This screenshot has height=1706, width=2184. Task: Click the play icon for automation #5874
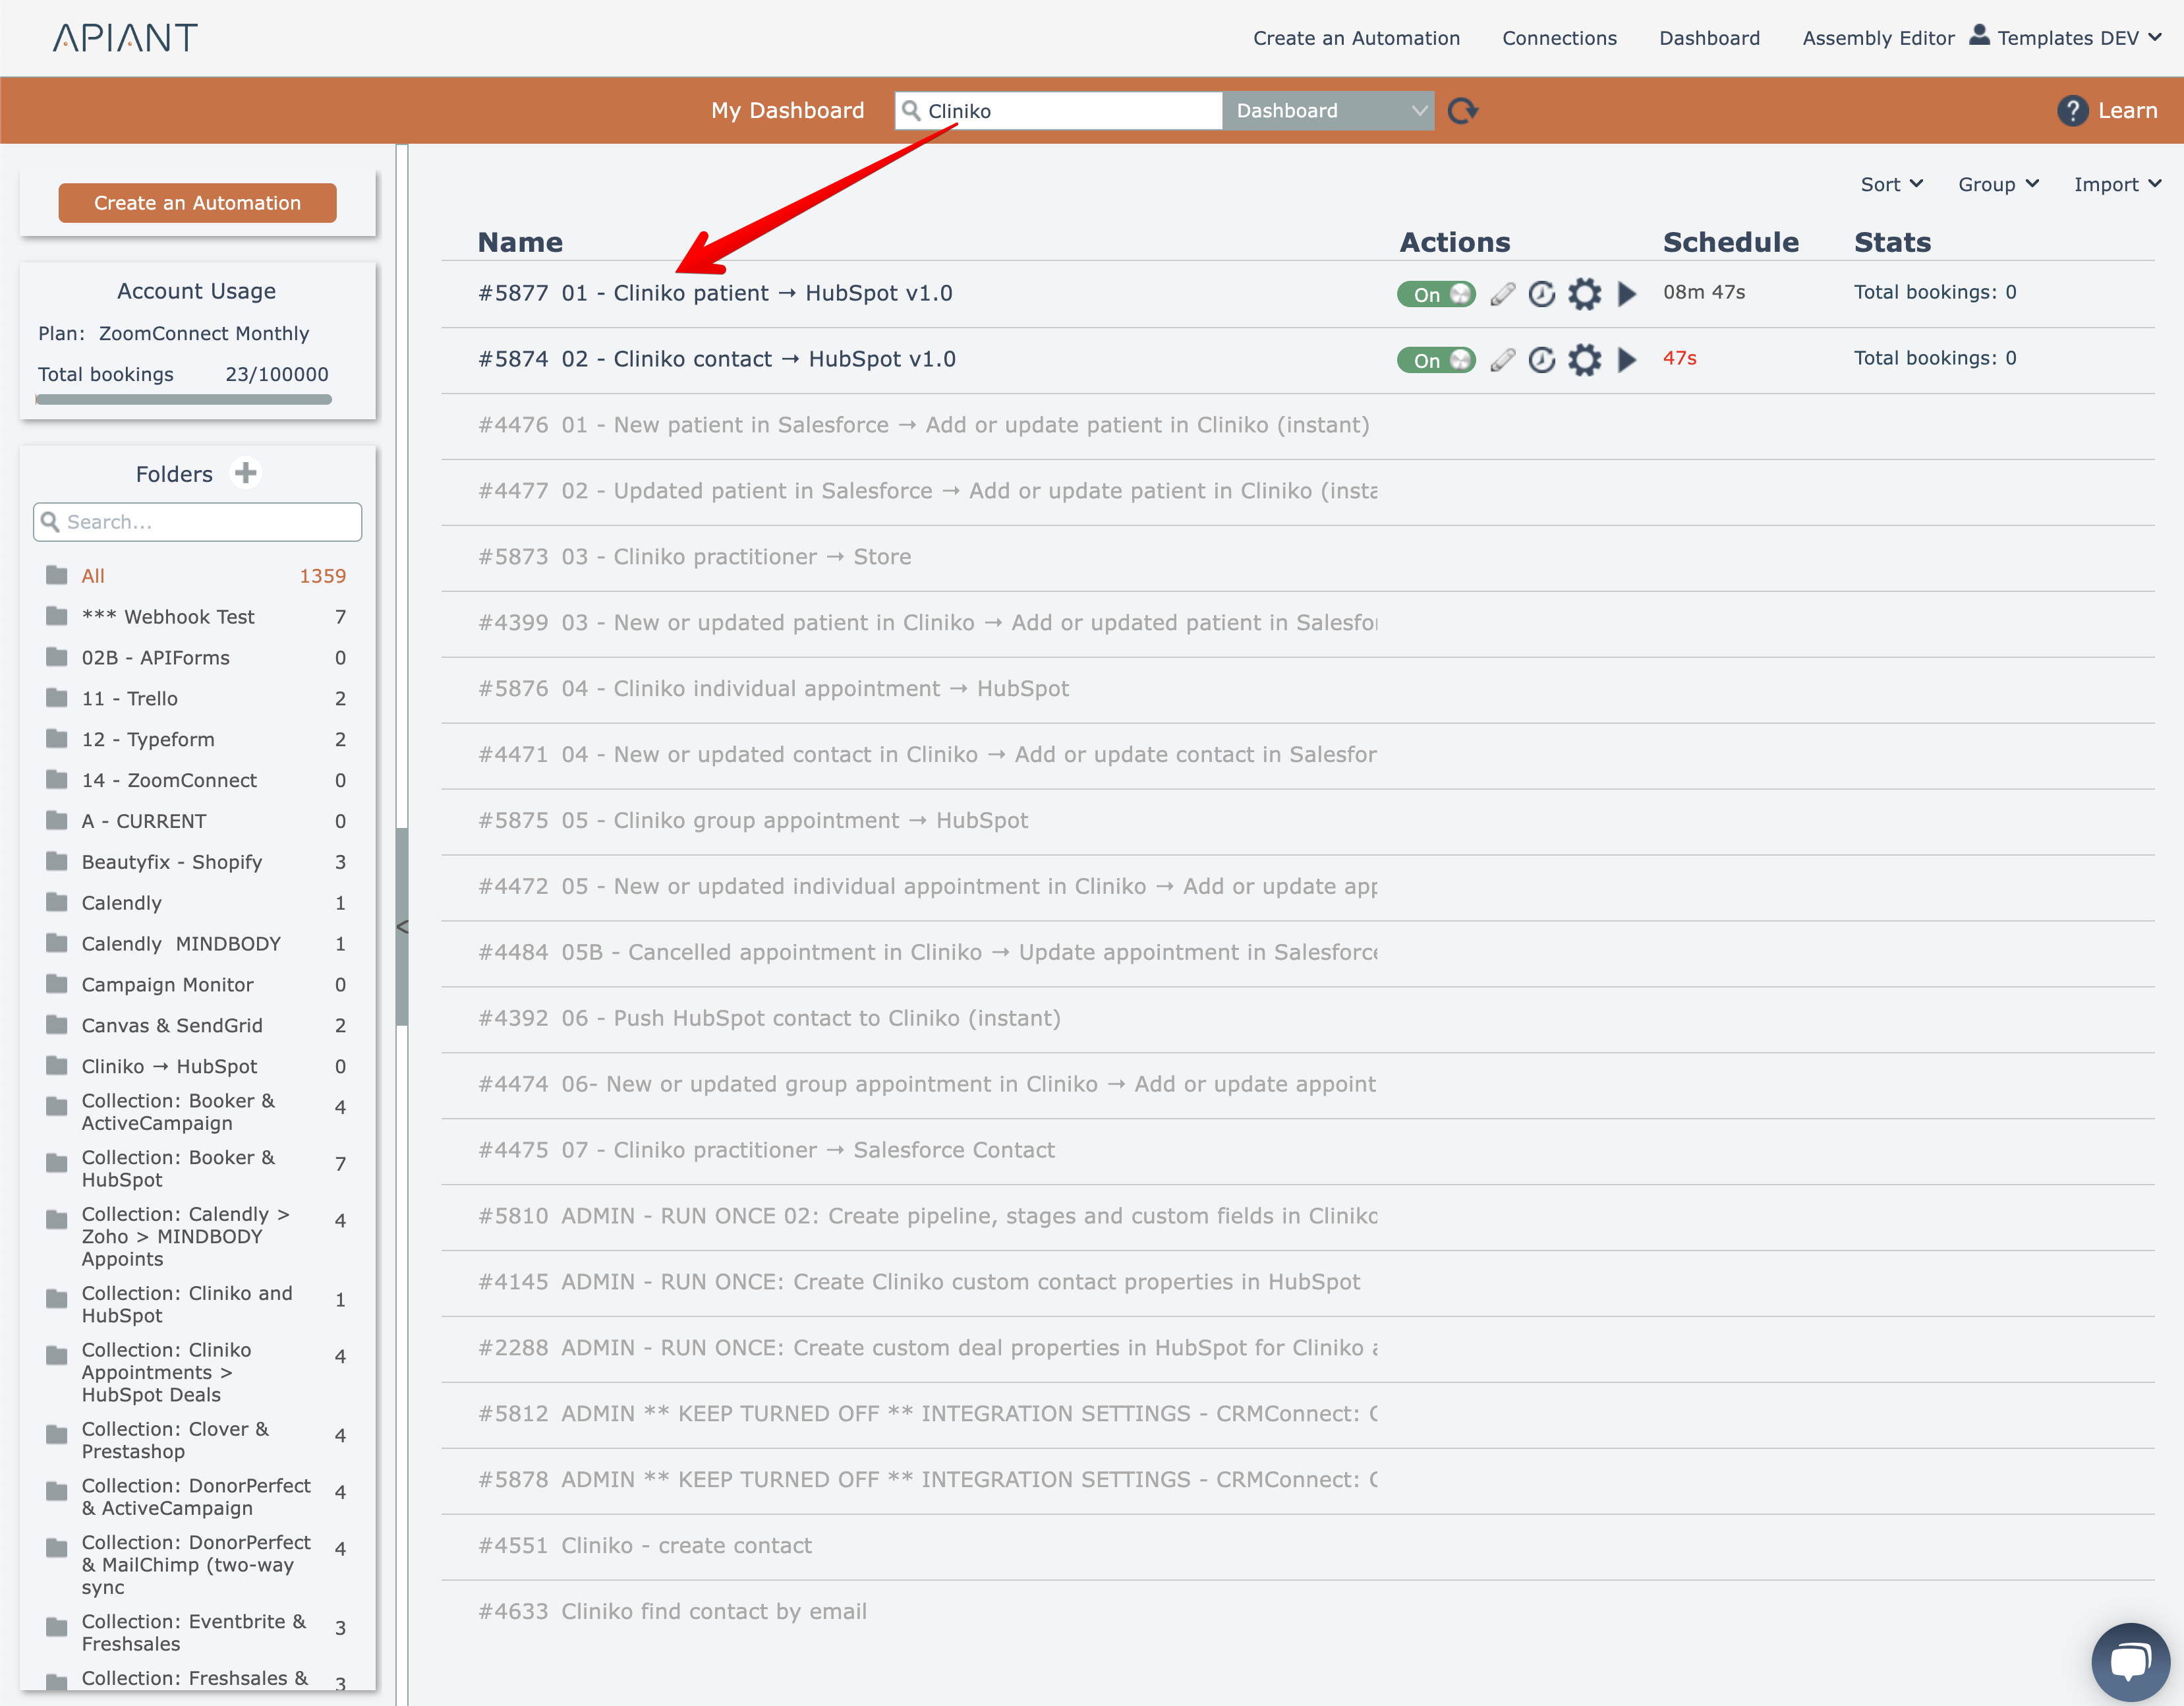(x=1627, y=360)
